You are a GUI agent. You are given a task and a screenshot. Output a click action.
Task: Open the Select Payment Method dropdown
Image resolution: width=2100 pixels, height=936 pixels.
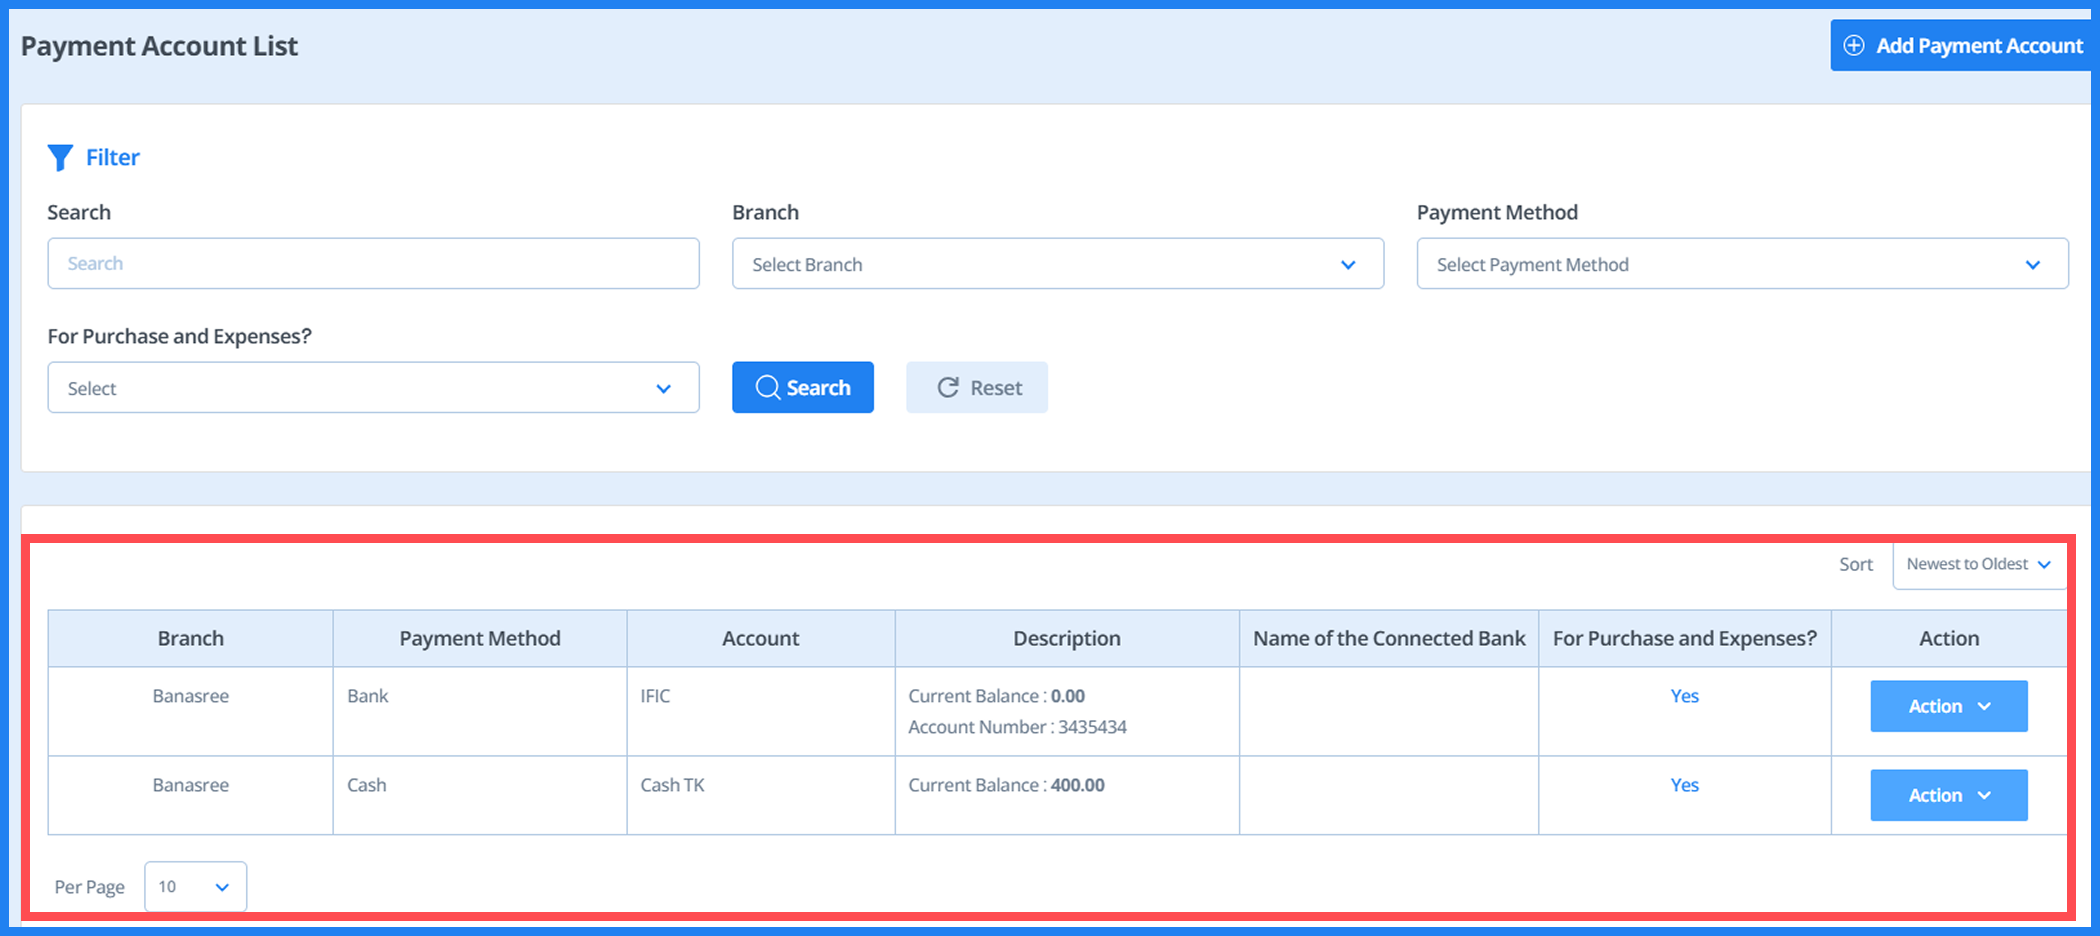click(x=1741, y=264)
